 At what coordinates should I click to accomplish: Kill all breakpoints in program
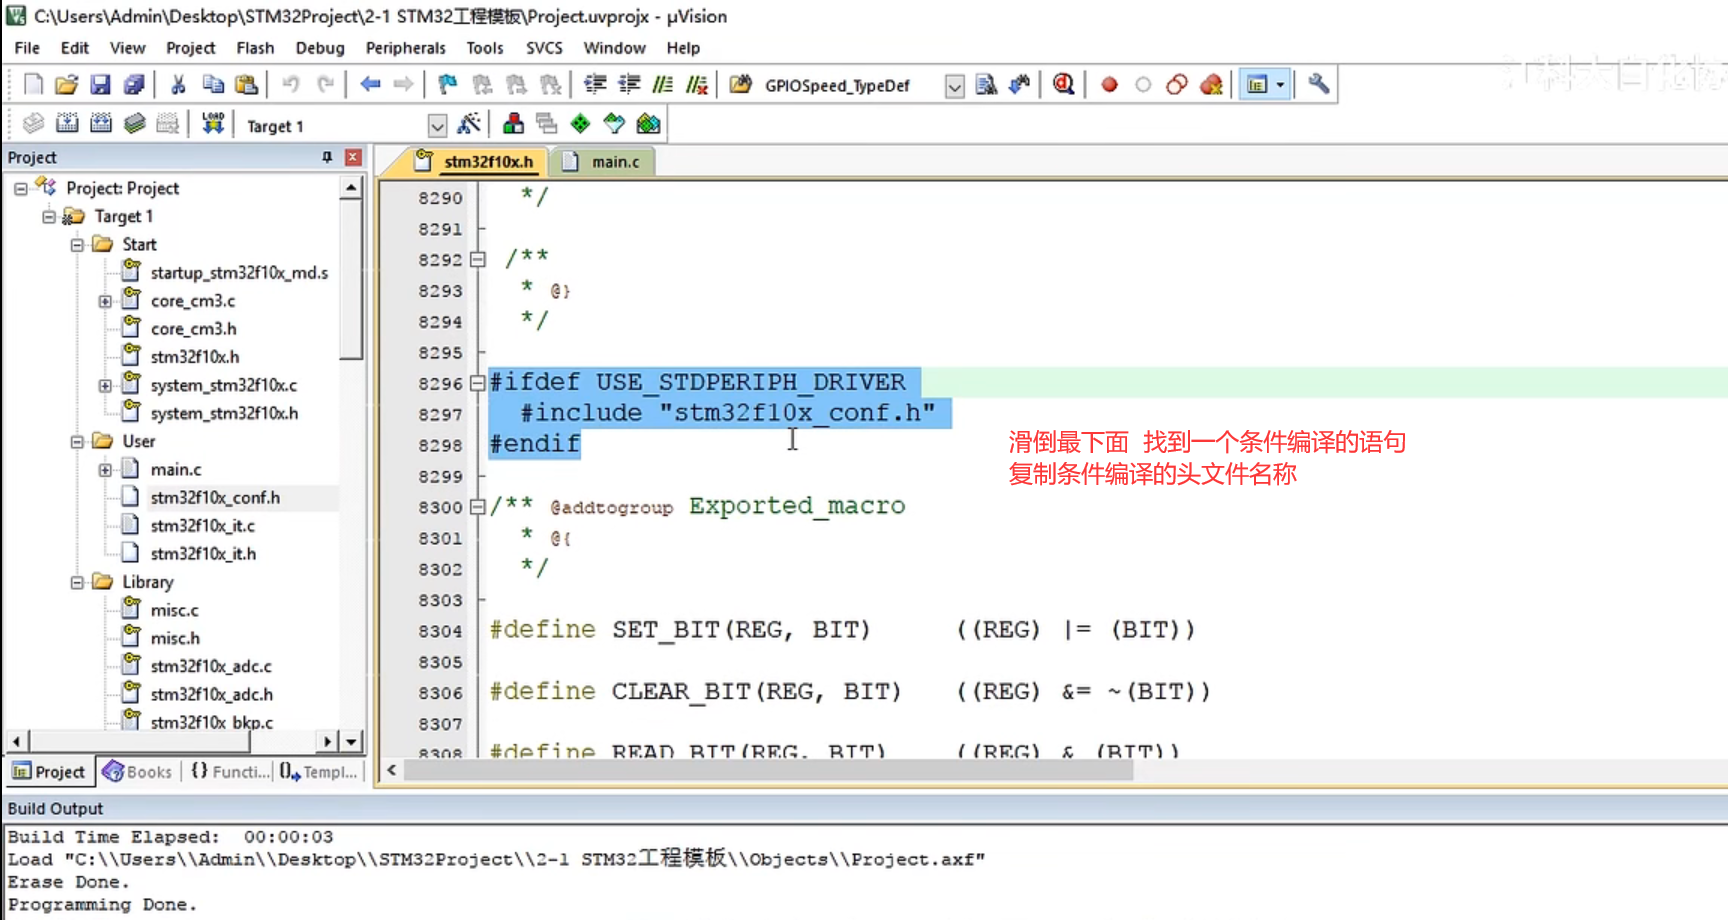(1210, 84)
